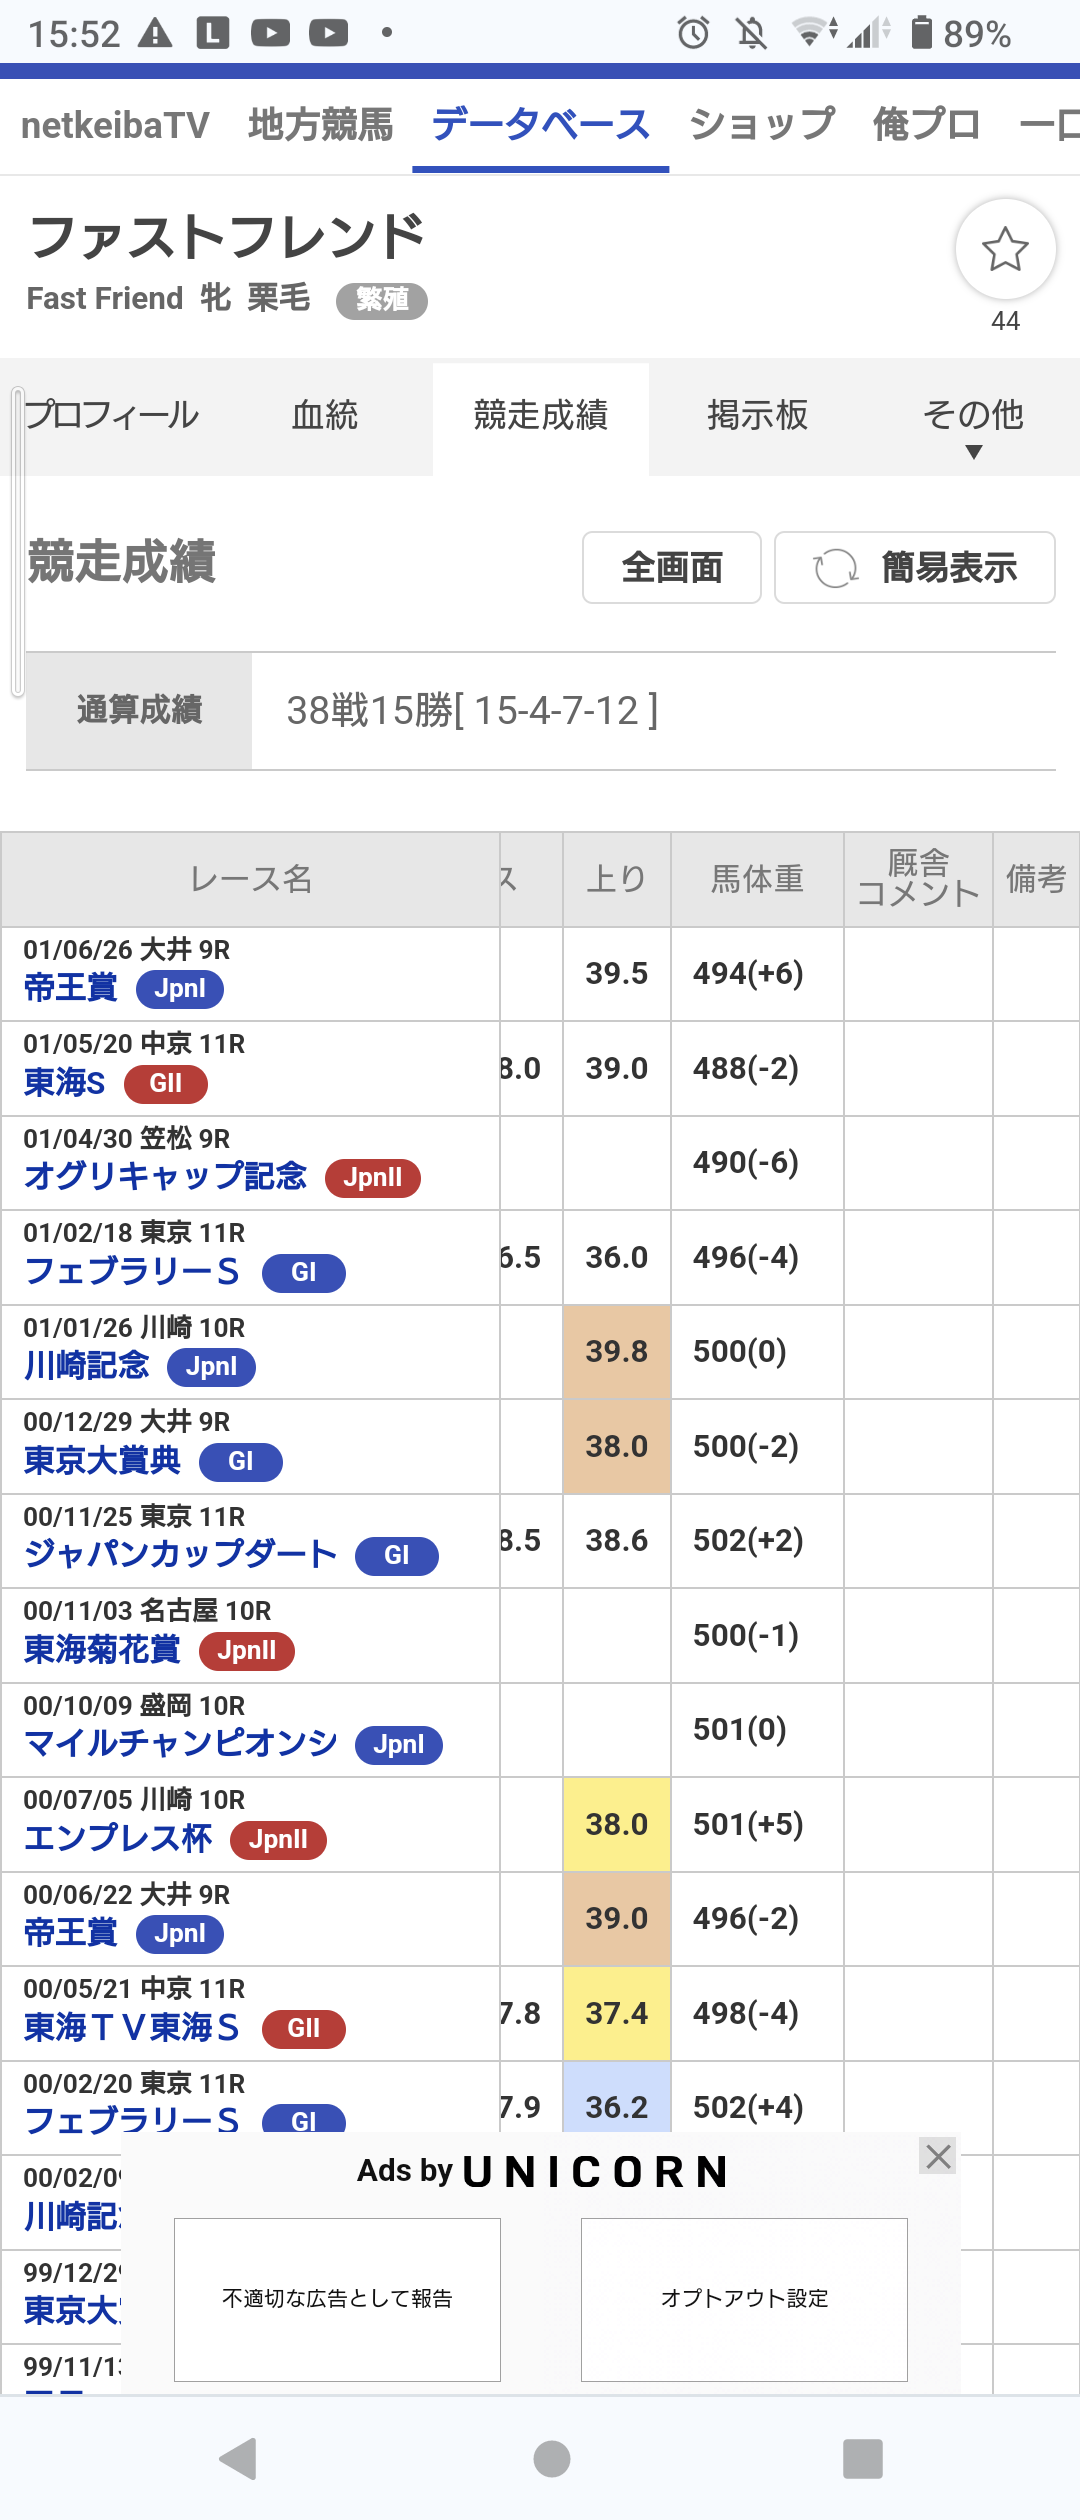Expand the その他 dropdown menu
The image size is (1080, 2520).
point(973,424)
